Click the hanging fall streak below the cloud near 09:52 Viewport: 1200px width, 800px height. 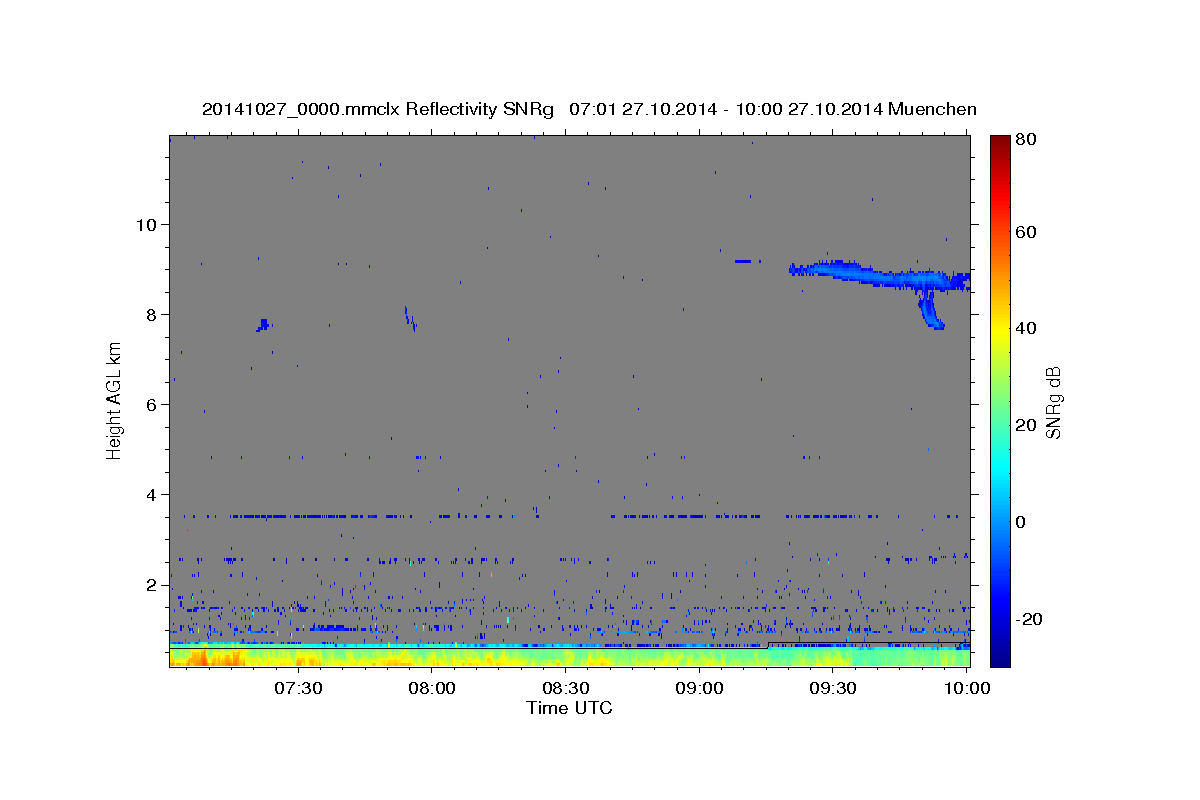point(931,310)
